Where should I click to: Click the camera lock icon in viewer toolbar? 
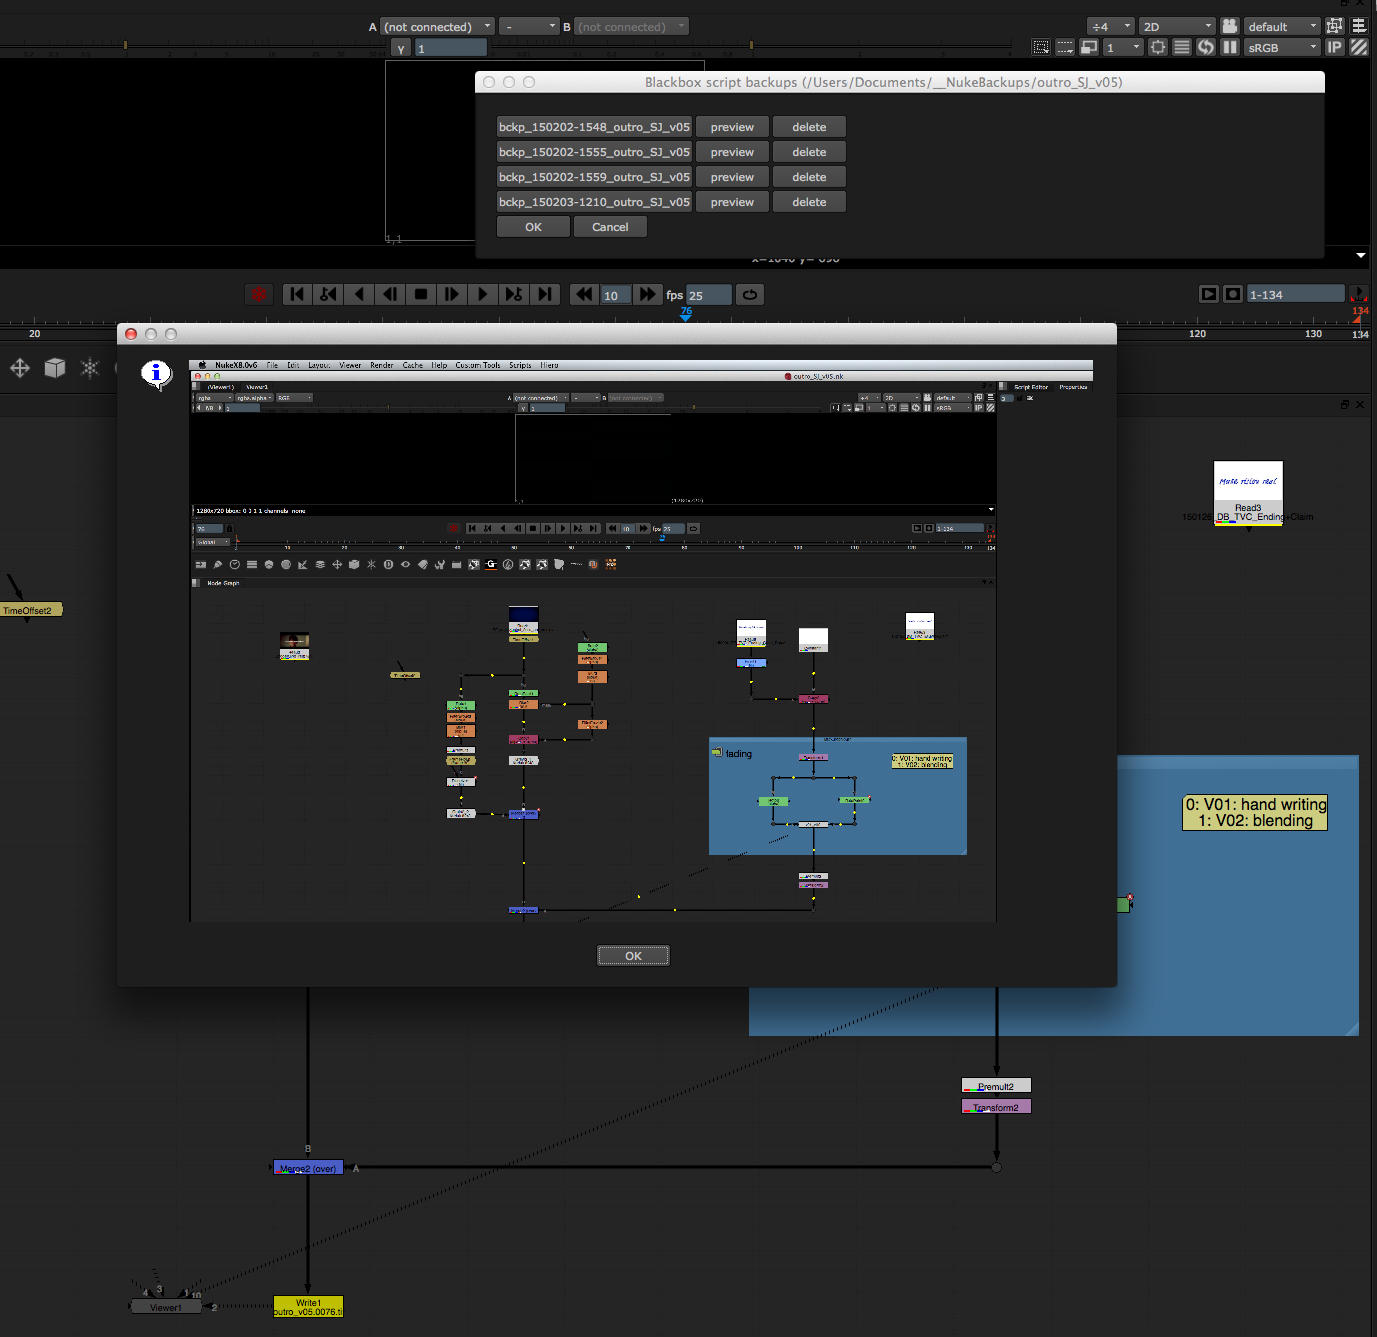coord(1230,26)
